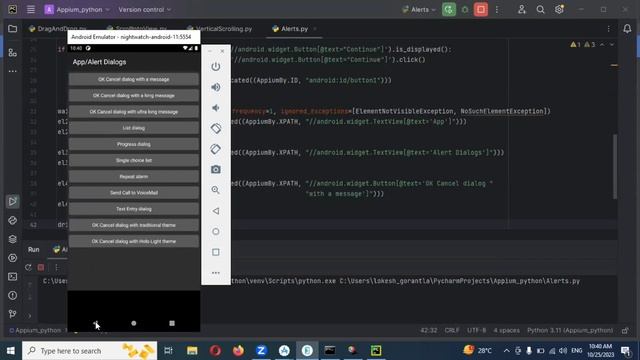Open Code With Me user icon
Screen dimensions: 640x360
pos(522,9)
